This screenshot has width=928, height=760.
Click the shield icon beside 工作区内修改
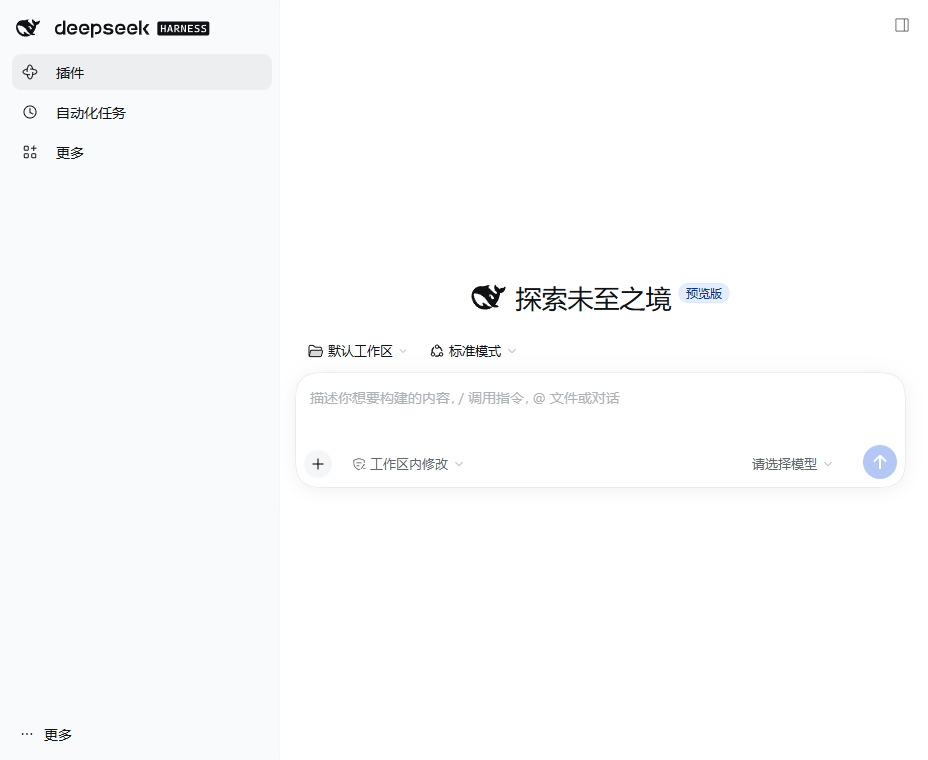pos(359,464)
